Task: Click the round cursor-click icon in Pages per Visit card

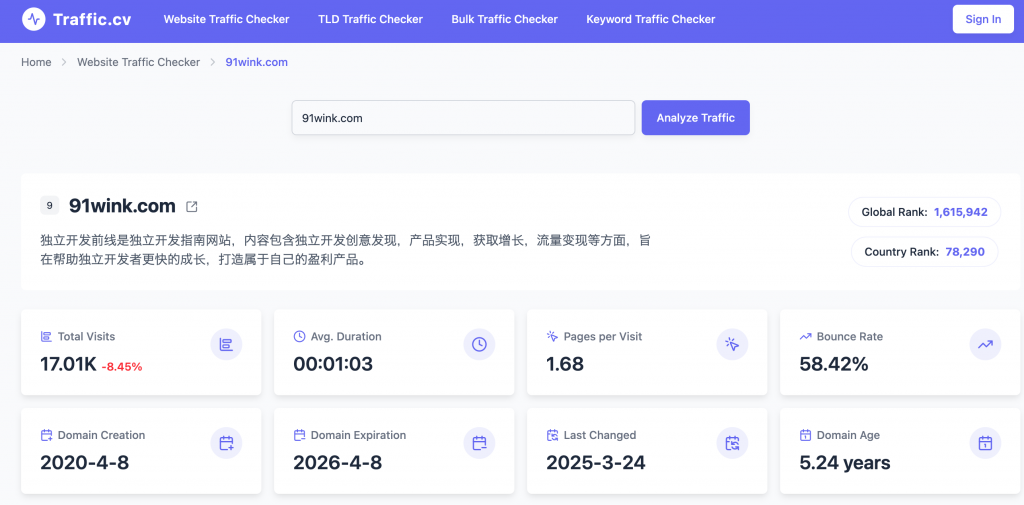Action: point(732,344)
